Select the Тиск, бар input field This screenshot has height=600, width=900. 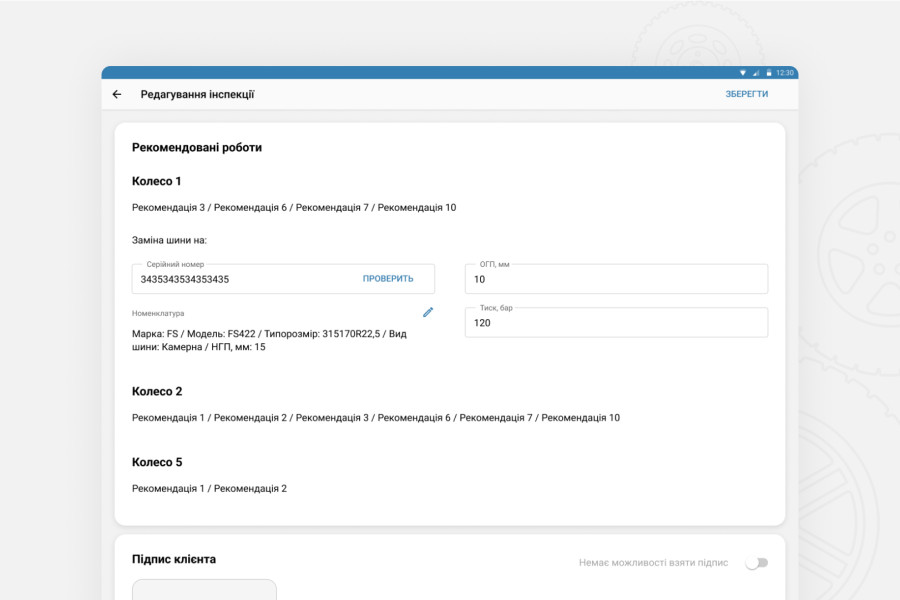[x=616, y=323]
